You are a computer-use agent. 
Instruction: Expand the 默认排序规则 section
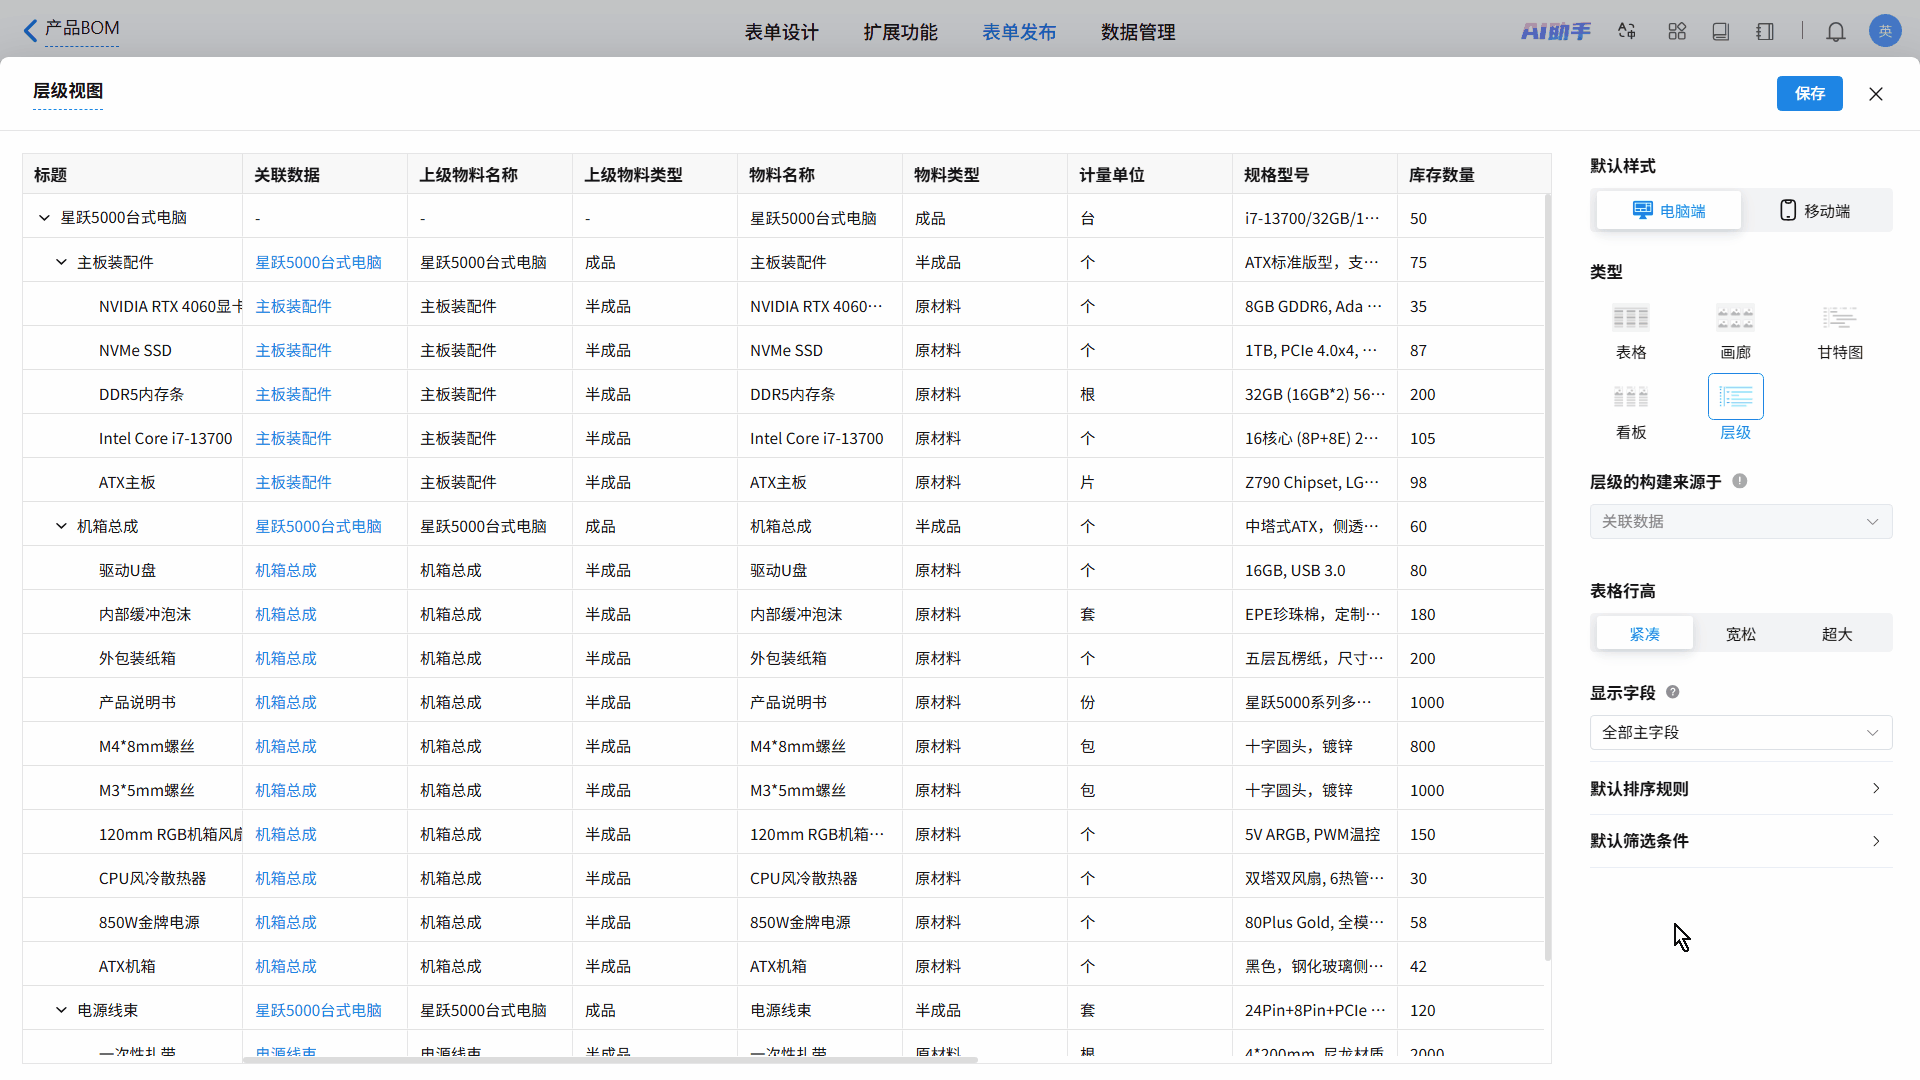click(x=1740, y=789)
